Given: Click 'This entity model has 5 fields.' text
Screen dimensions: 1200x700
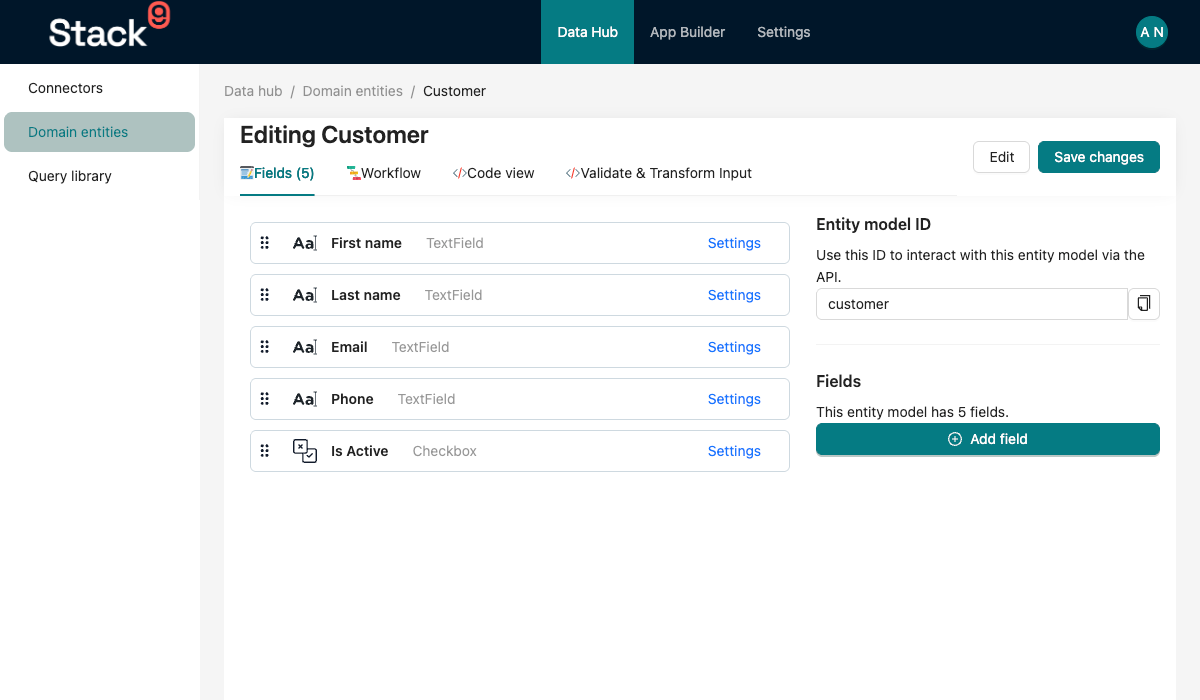Looking at the screenshot, I should (x=912, y=412).
